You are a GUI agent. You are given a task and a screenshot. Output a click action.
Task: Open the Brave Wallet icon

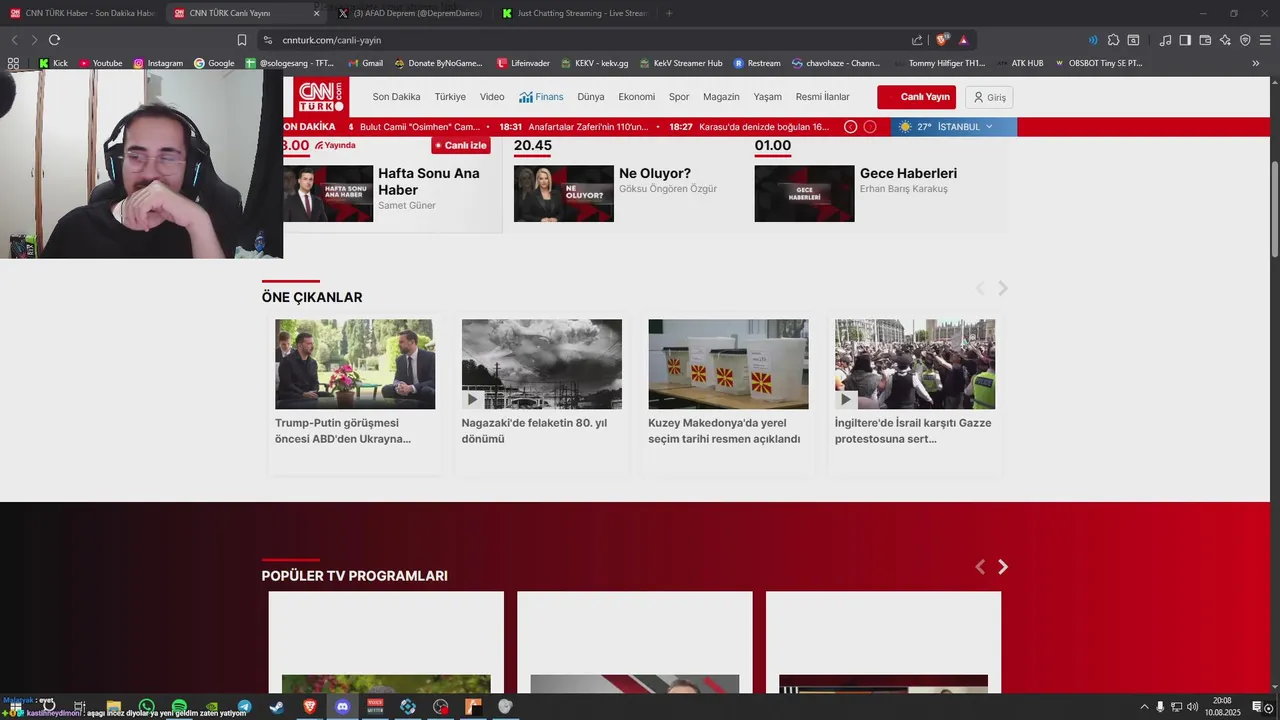click(1205, 40)
